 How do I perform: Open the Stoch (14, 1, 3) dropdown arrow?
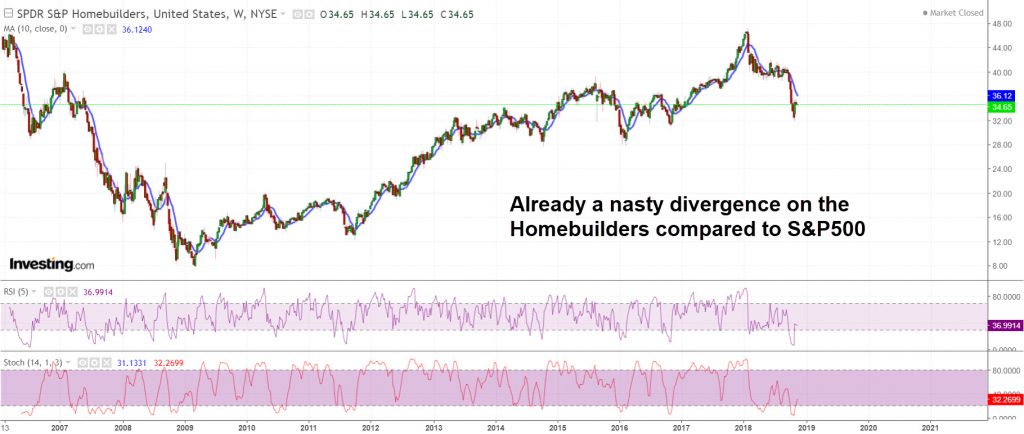pyautogui.click(x=68, y=362)
